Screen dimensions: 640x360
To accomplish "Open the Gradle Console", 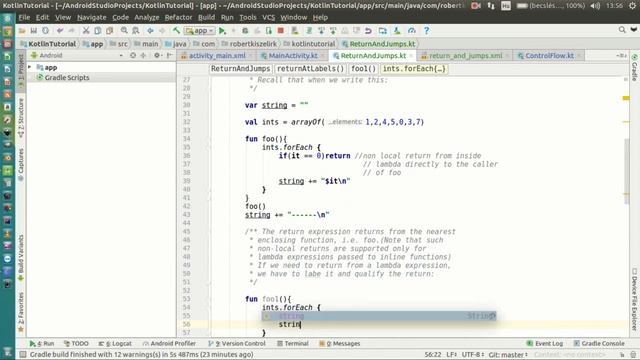I will tap(599, 344).
